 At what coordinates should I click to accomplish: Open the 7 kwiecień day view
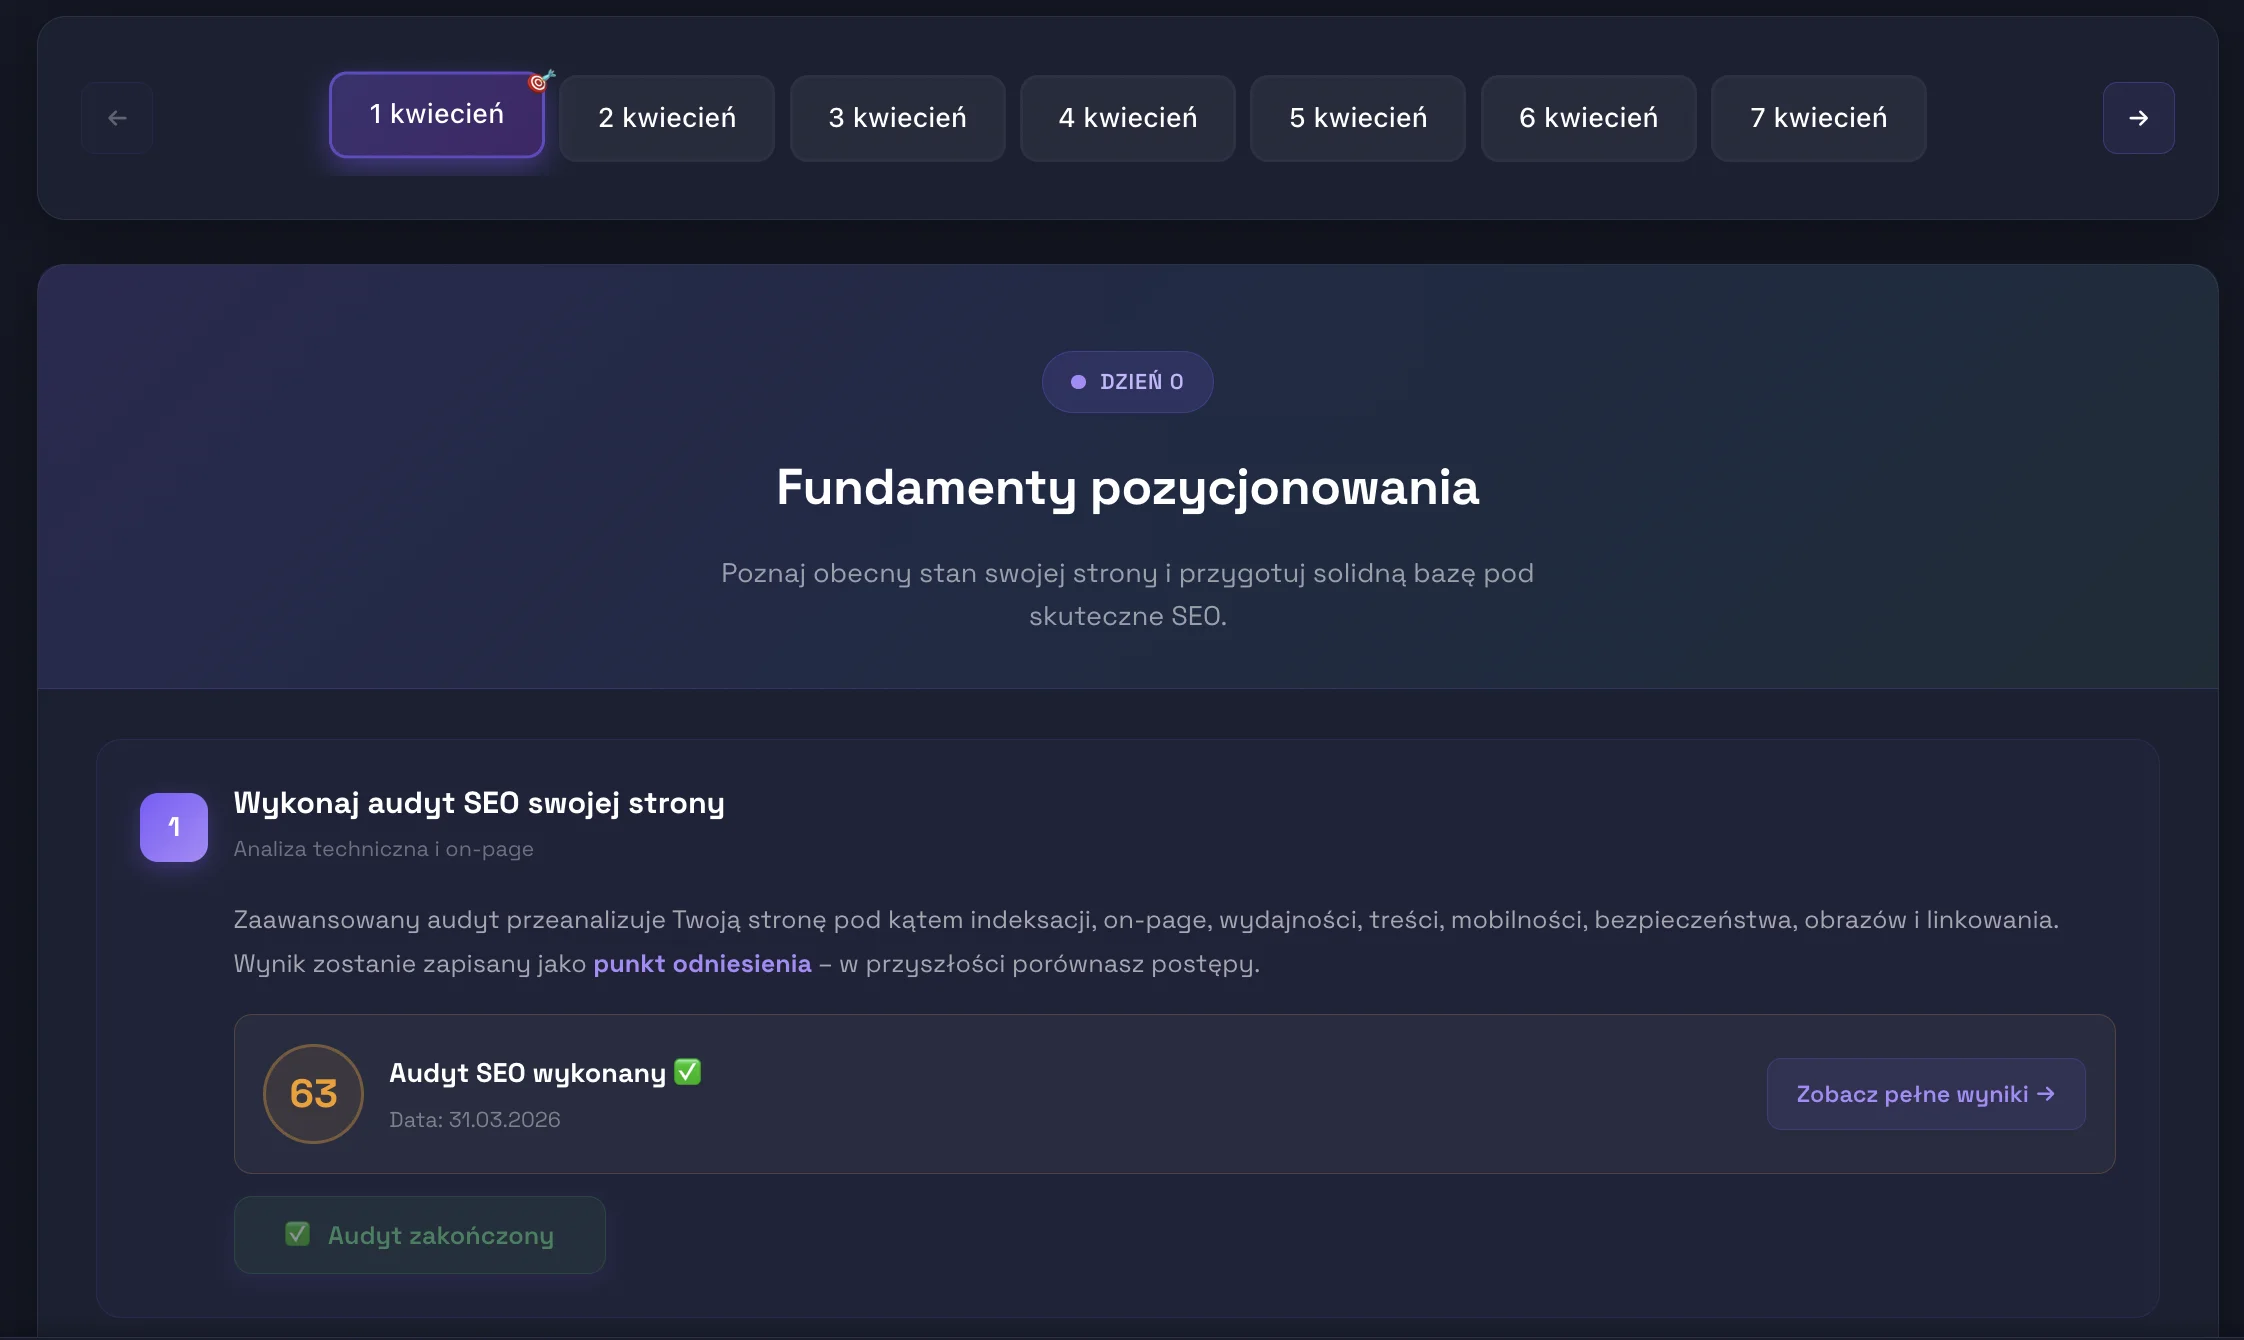(1818, 118)
